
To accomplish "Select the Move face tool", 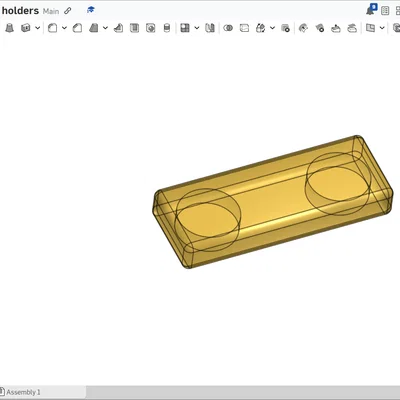I will [x=336, y=28].
